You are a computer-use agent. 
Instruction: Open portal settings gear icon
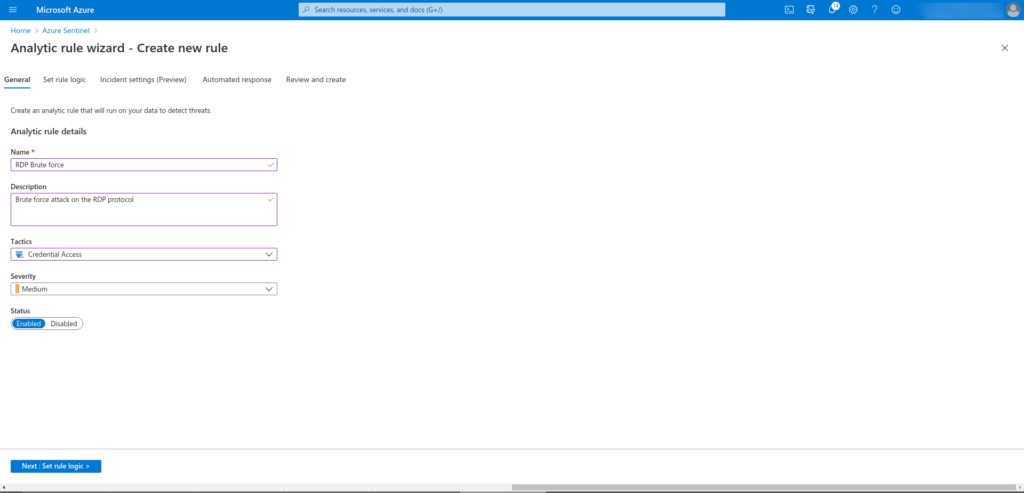click(853, 10)
